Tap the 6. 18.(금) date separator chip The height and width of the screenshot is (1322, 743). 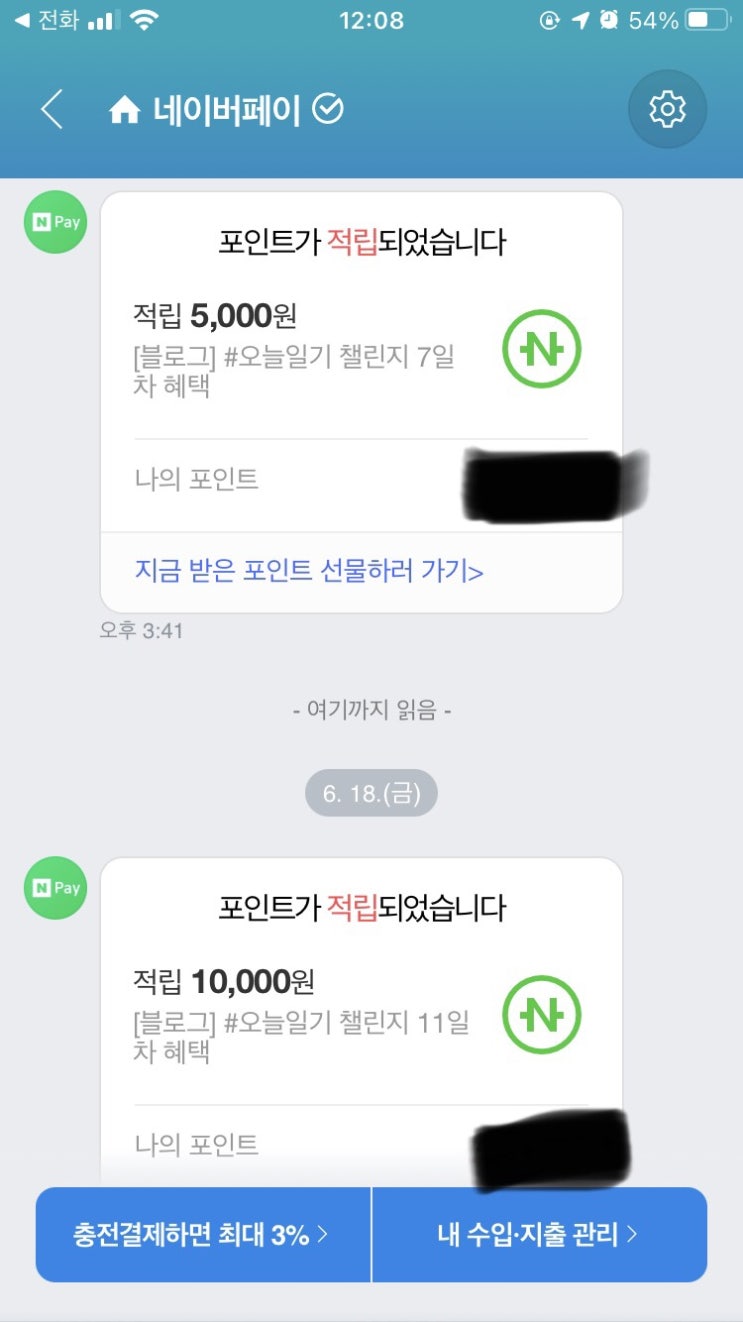[371, 794]
